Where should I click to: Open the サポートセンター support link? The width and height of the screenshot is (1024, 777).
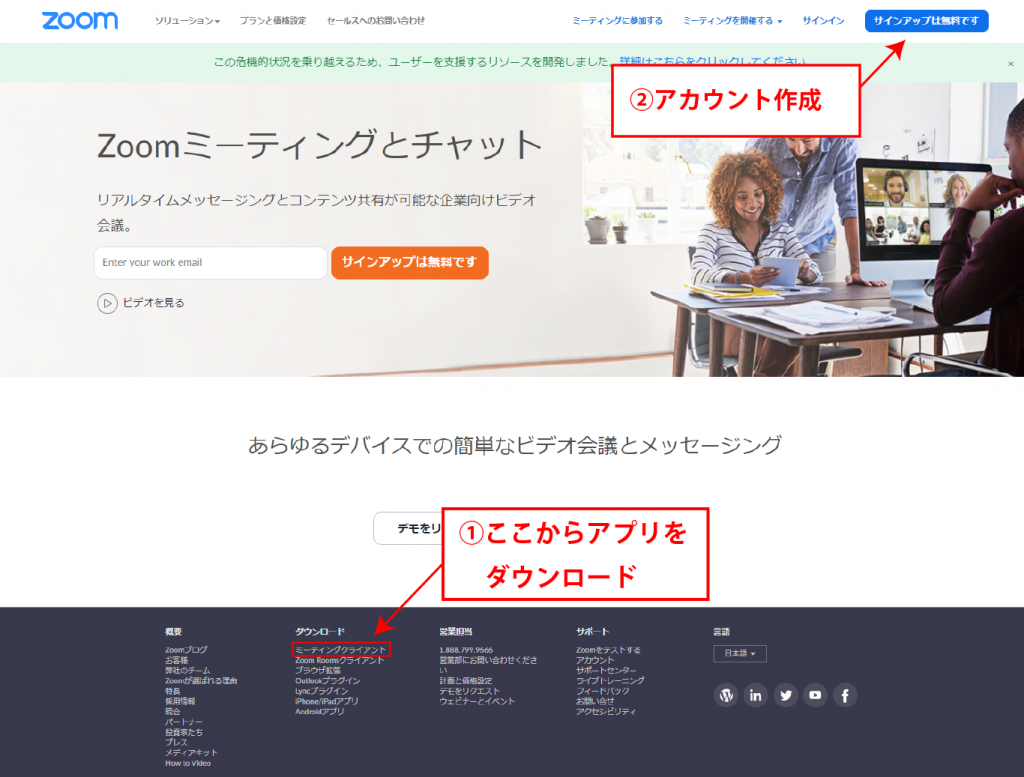tap(605, 671)
